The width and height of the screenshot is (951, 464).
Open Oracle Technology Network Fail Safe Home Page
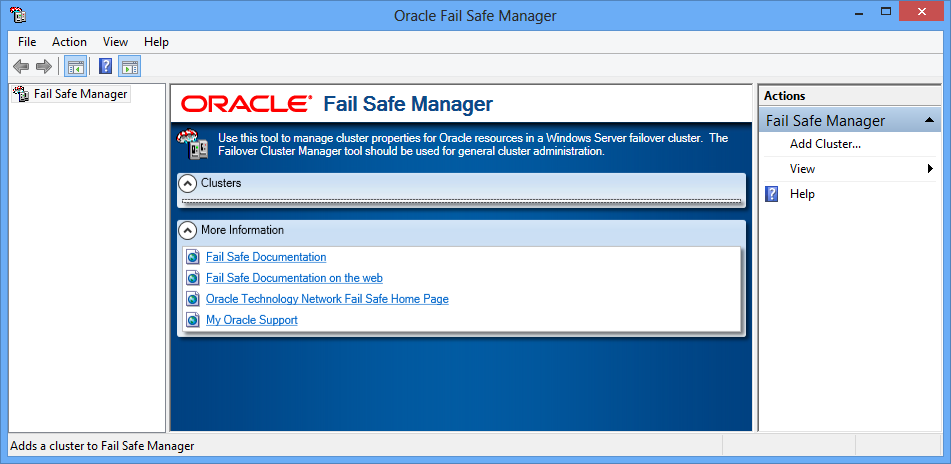tap(328, 299)
